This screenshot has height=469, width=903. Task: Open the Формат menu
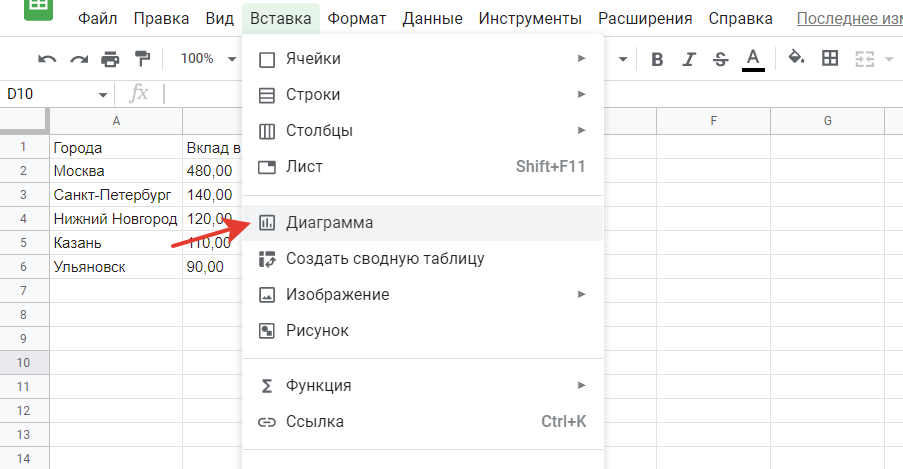click(358, 19)
